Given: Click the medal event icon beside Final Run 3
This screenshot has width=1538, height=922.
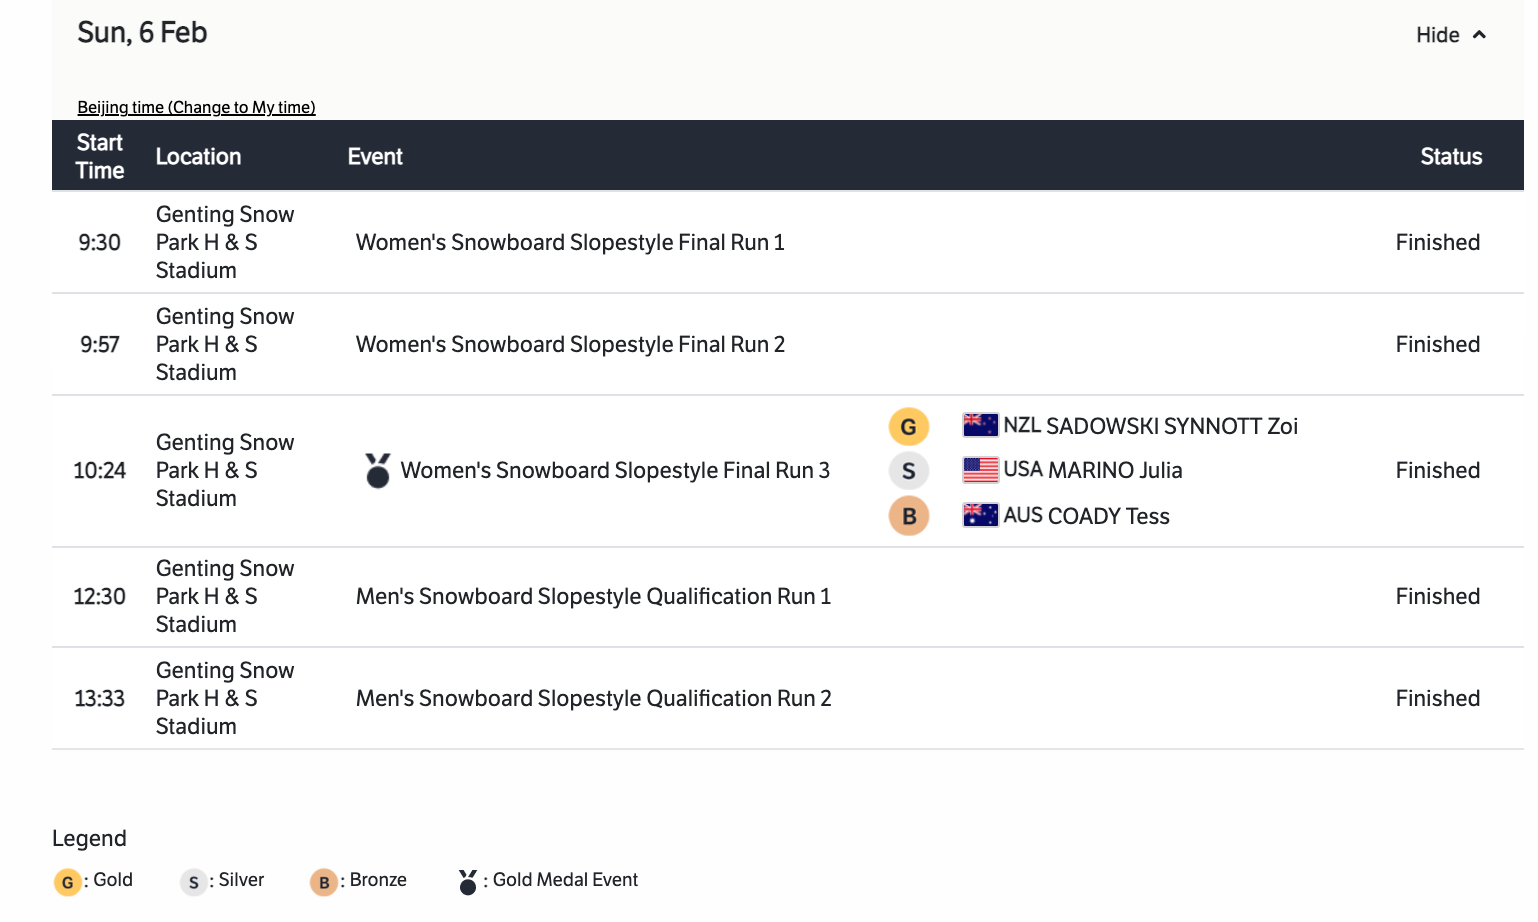Looking at the screenshot, I should click(378, 471).
